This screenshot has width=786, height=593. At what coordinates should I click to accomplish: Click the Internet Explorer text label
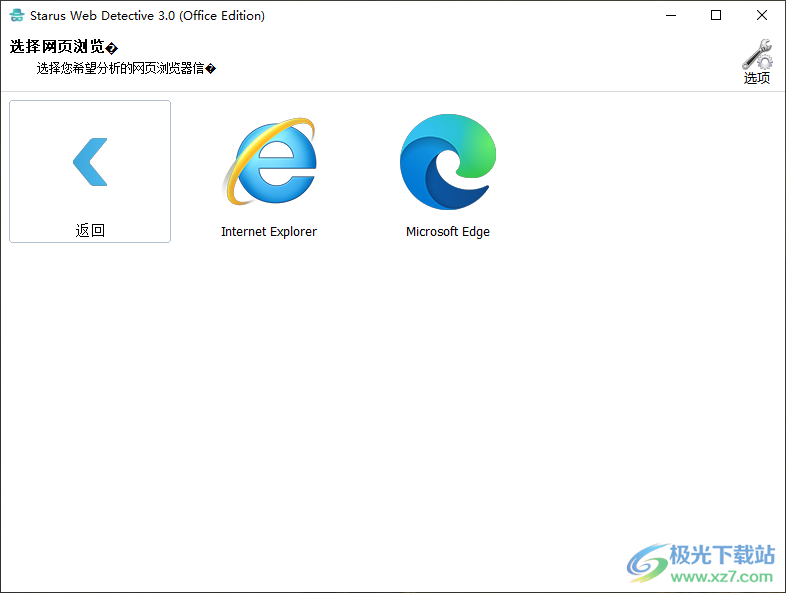pos(269,232)
